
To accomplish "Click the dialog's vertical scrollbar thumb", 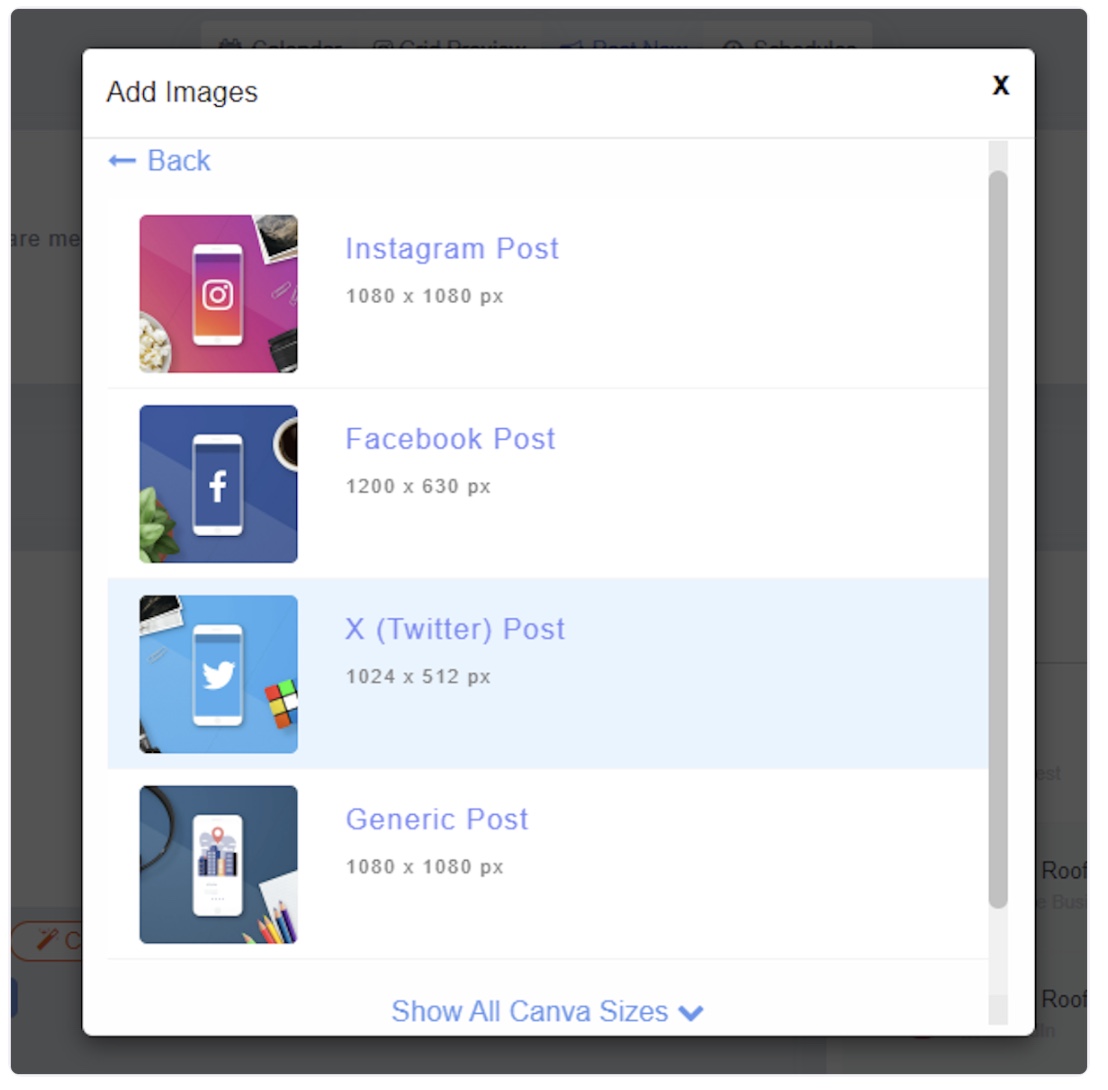I will (x=998, y=540).
